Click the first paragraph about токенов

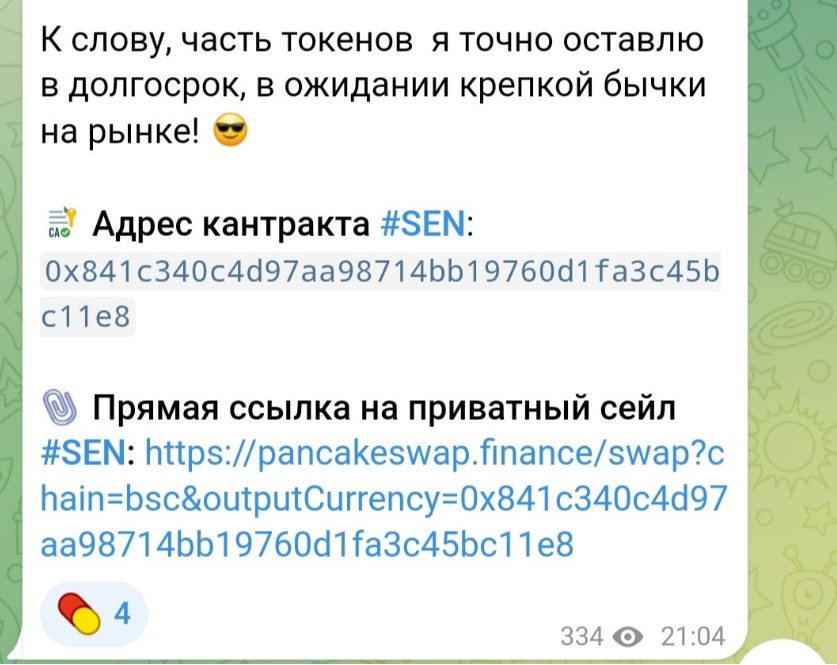[x=373, y=85]
